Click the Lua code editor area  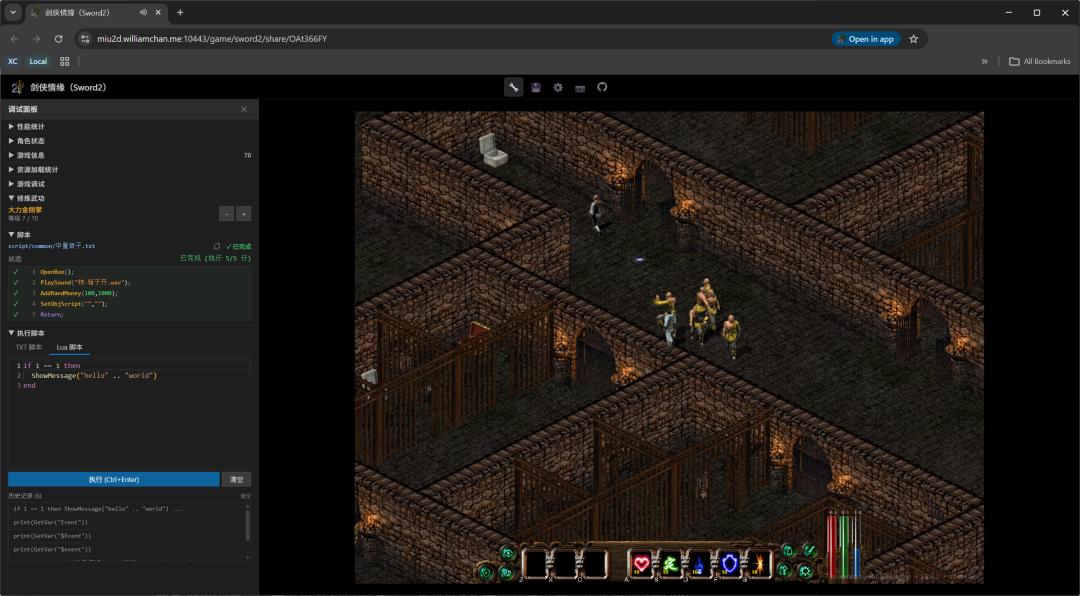pos(130,420)
